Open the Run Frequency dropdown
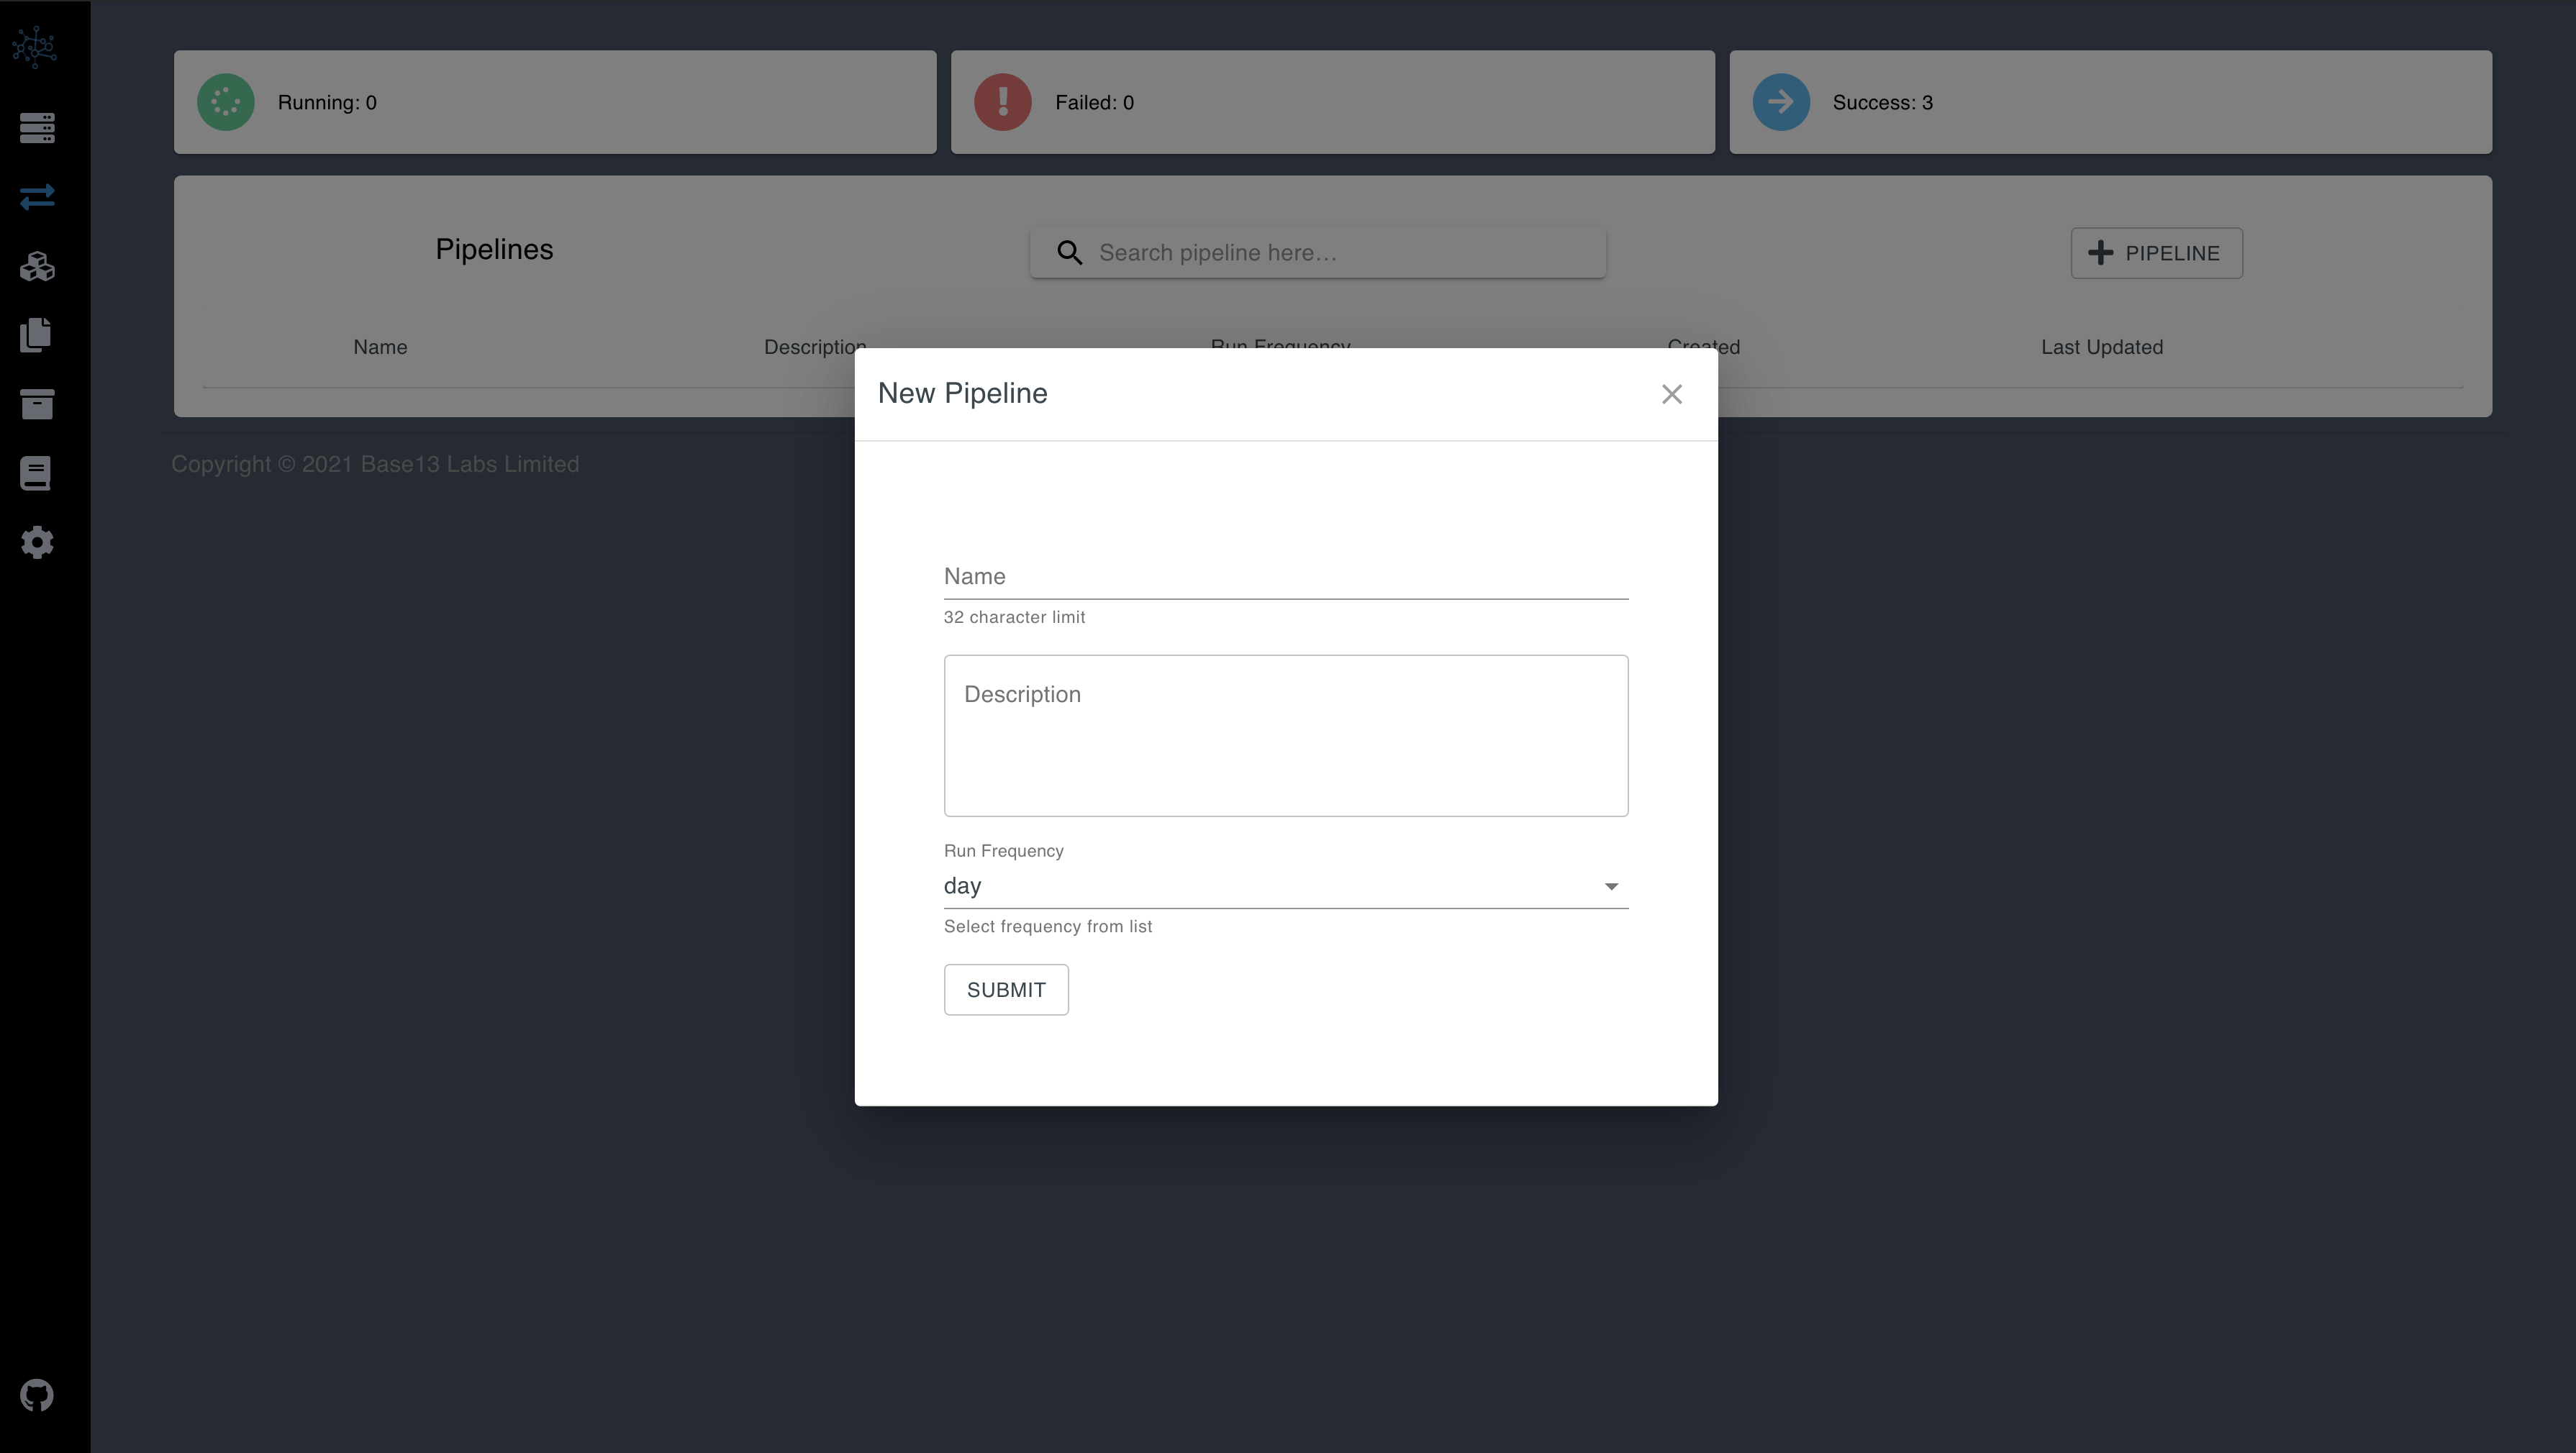 pyautogui.click(x=1286, y=886)
